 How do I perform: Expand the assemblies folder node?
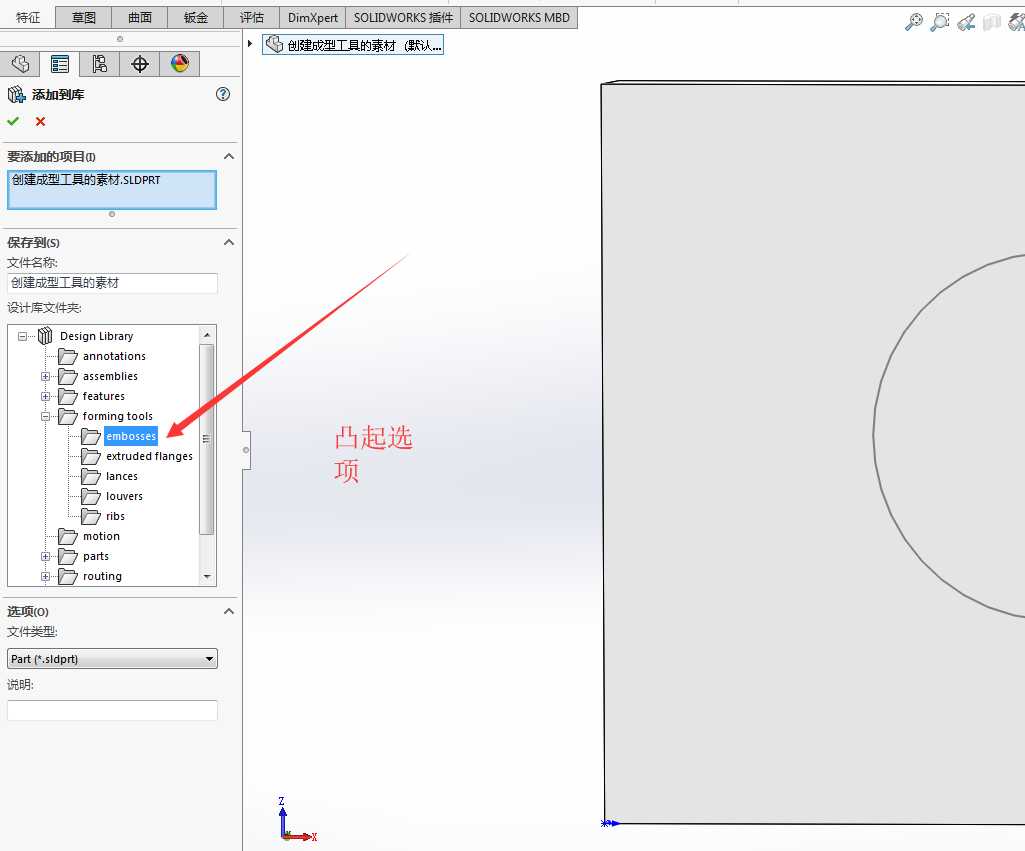click(45, 376)
